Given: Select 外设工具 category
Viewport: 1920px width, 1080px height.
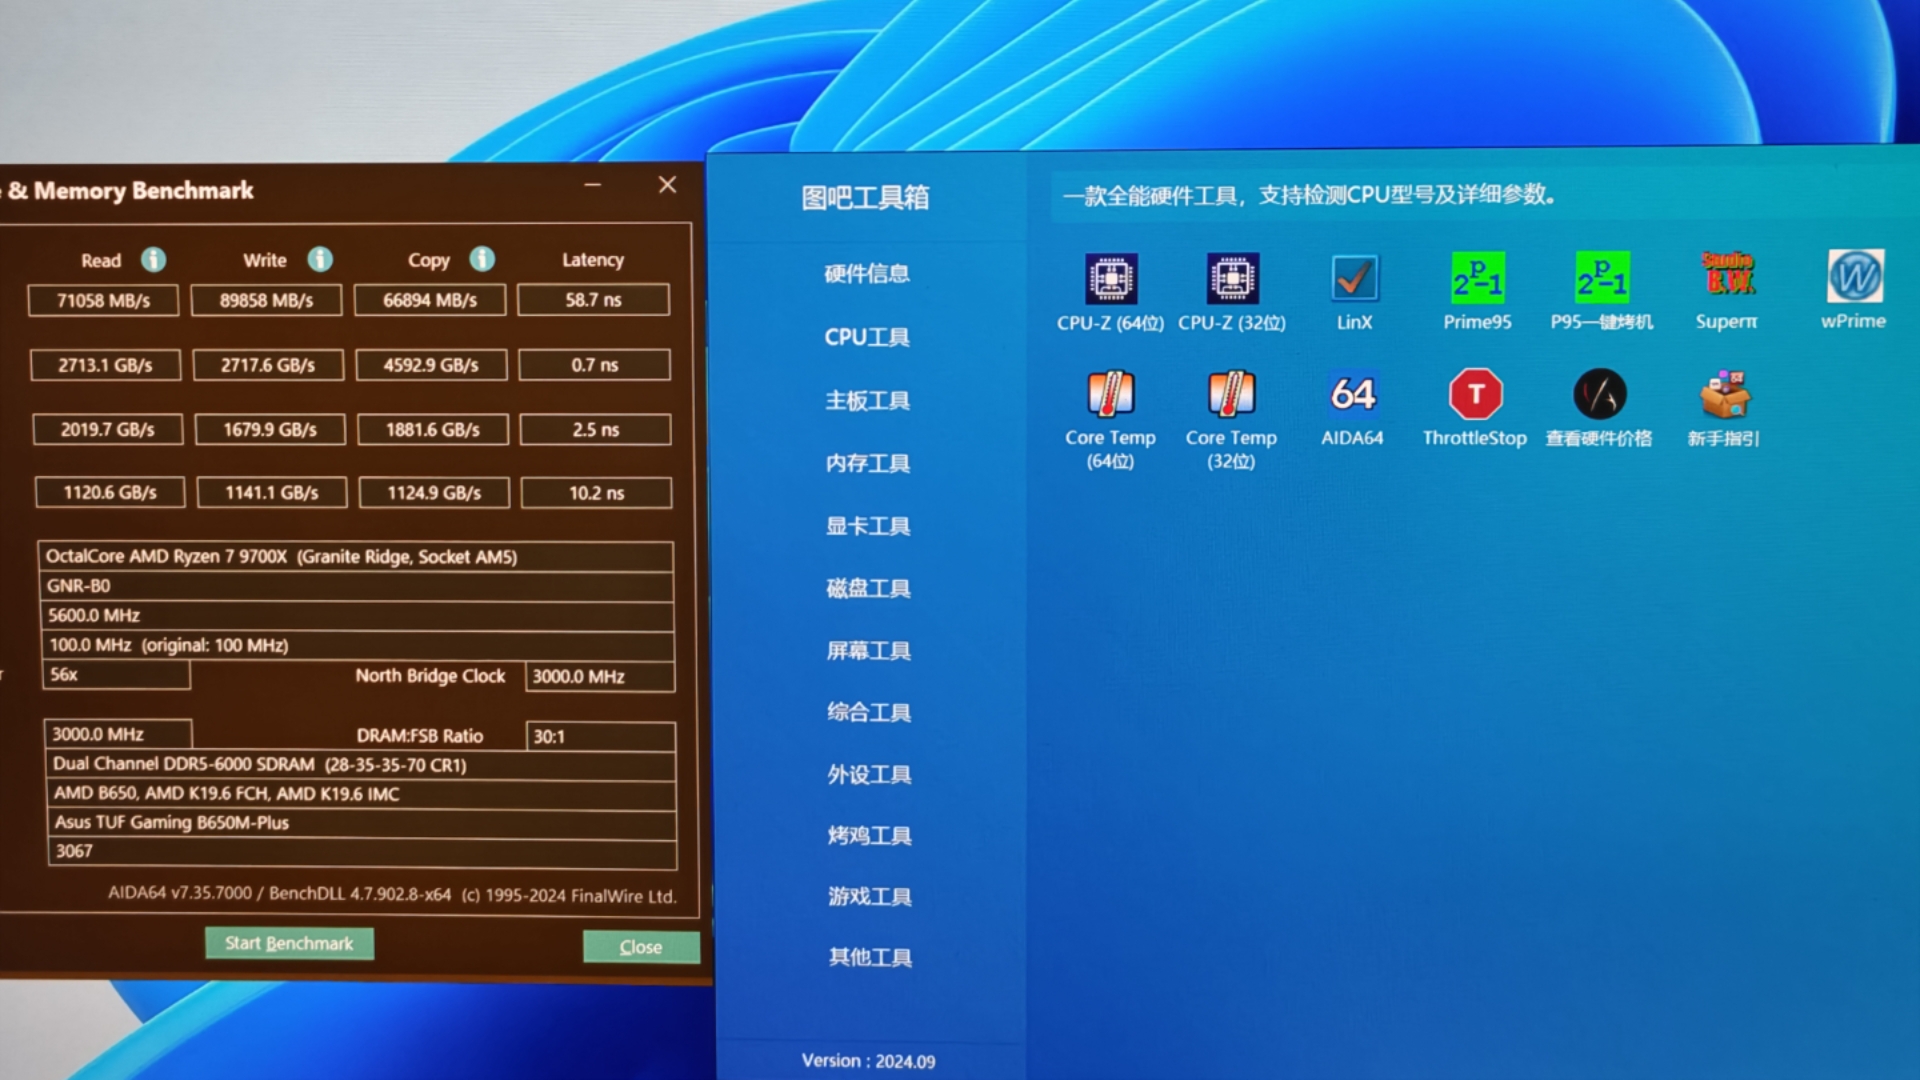Looking at the screenshot, I should tap(869, 775).
